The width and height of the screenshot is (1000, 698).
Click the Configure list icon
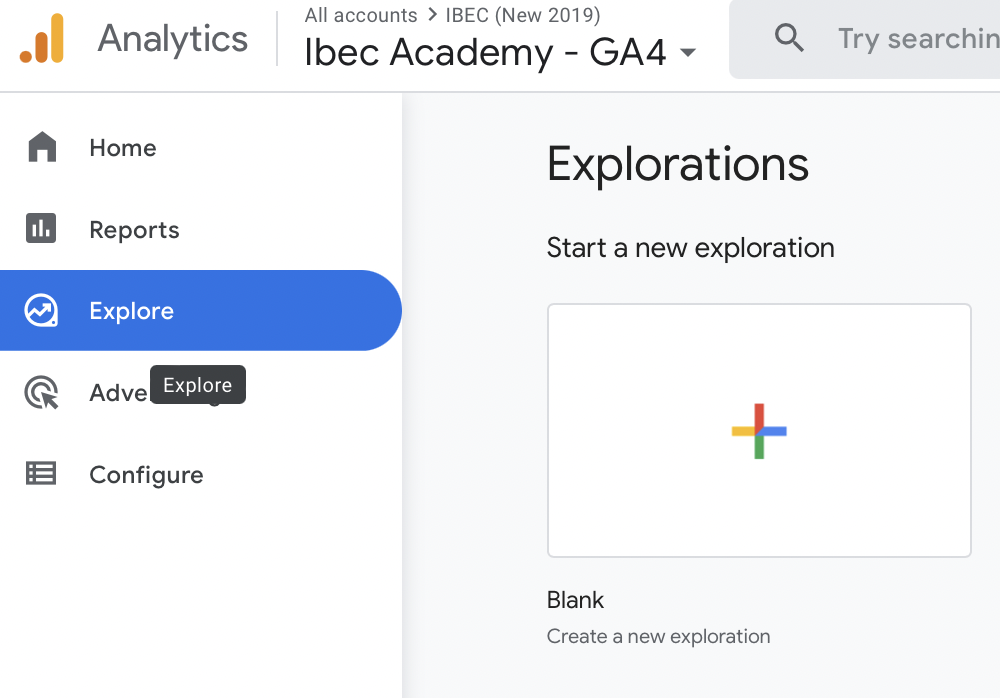click(42, 474)
